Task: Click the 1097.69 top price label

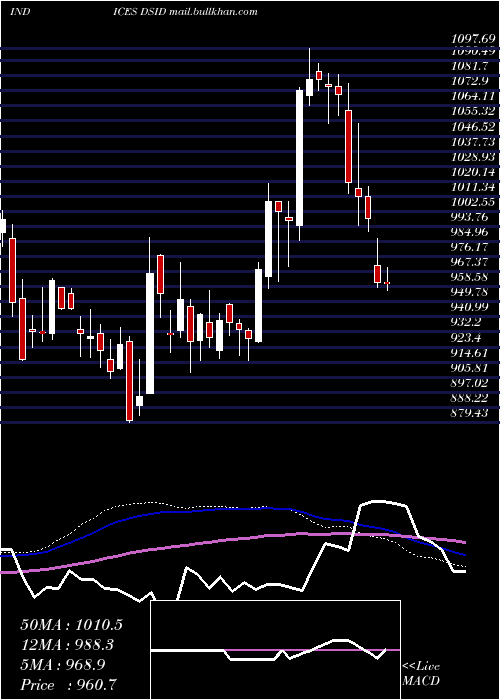Action: click(x=473, y=39)
